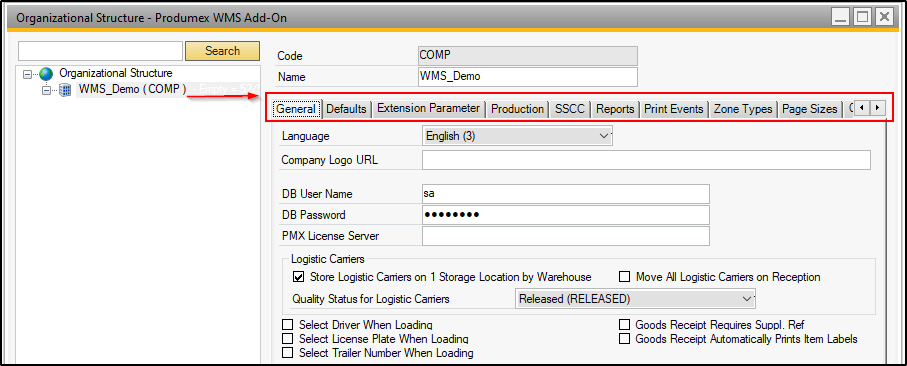Switch to the General tab
The height and width of the screenshot is (366, 907).
click(296, 109)
